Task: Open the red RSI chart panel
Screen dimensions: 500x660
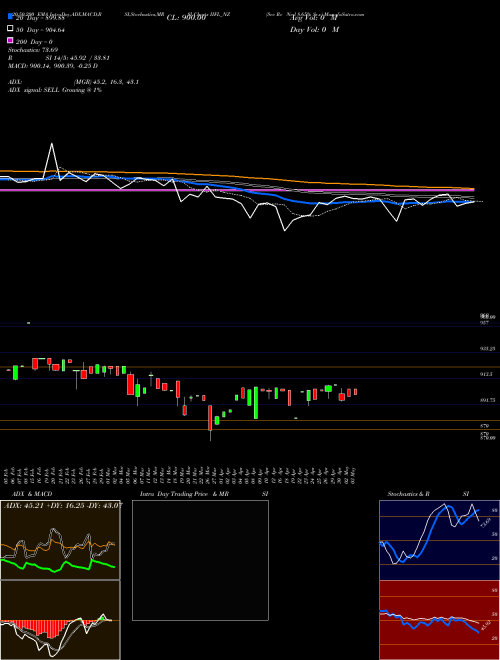Action: [x=439, y=620]
